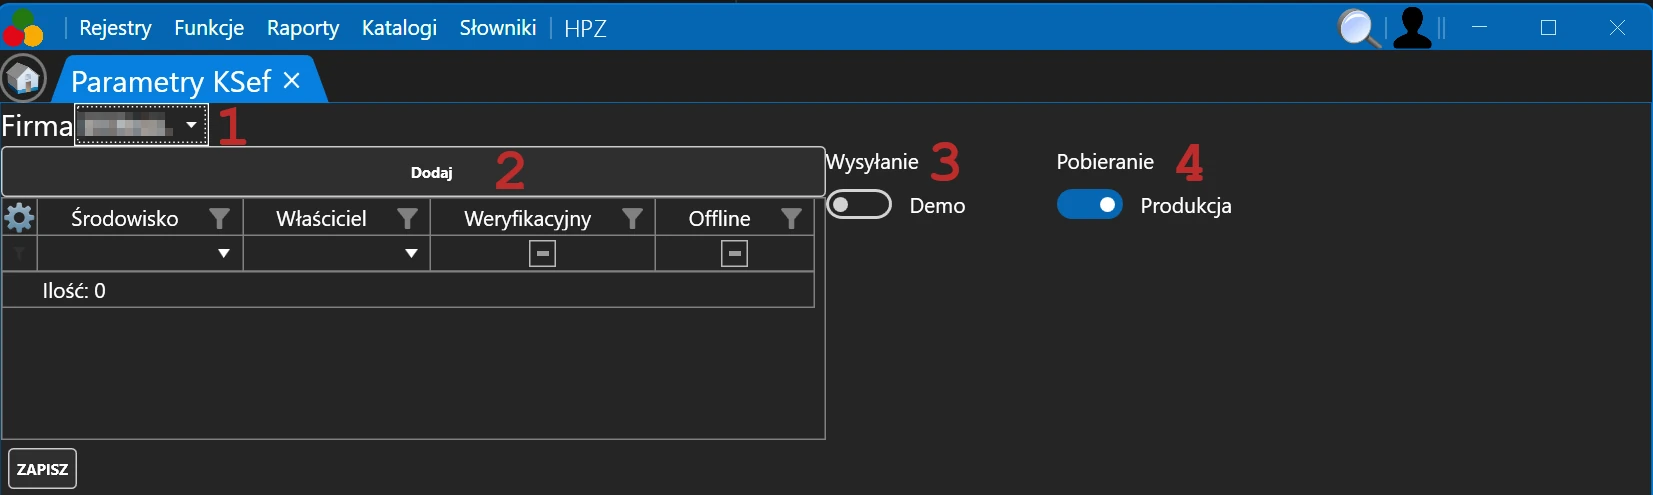
Task: Click the Weryfikacyjny column filter icon
Action: (x=632, y=218)
